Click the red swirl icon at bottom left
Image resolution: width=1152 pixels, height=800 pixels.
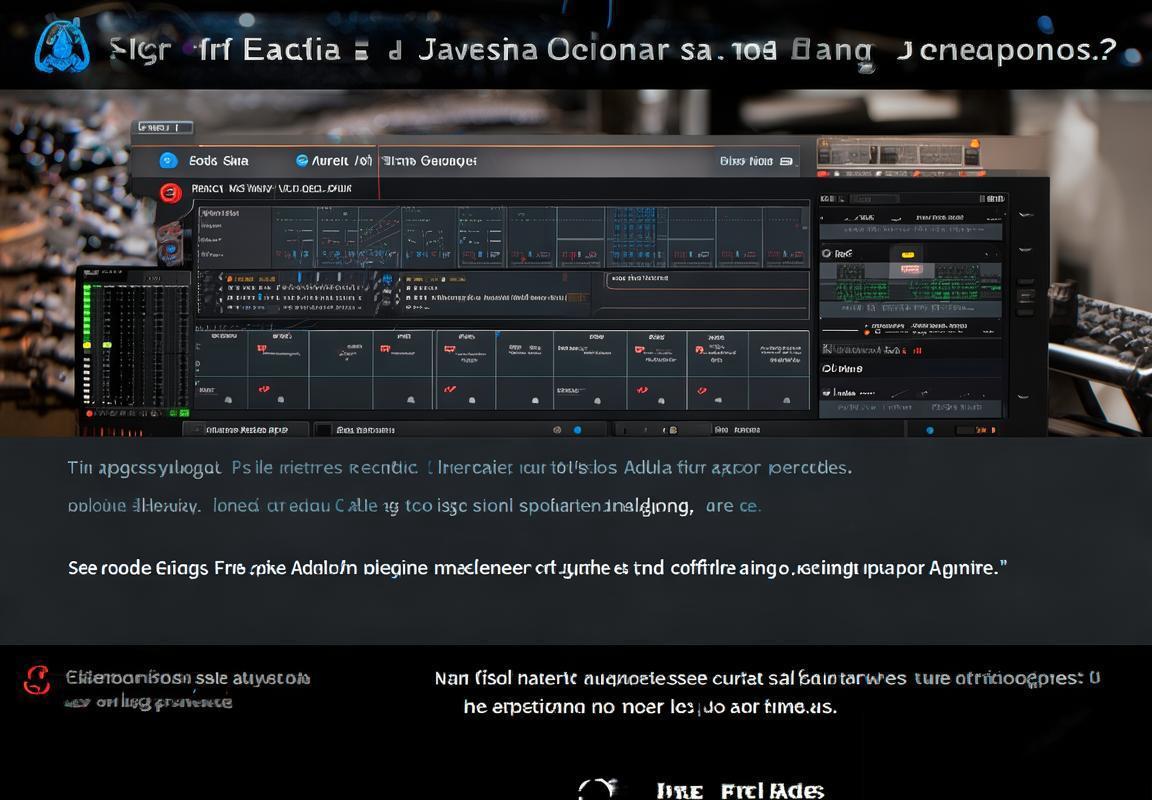(37, 681)
